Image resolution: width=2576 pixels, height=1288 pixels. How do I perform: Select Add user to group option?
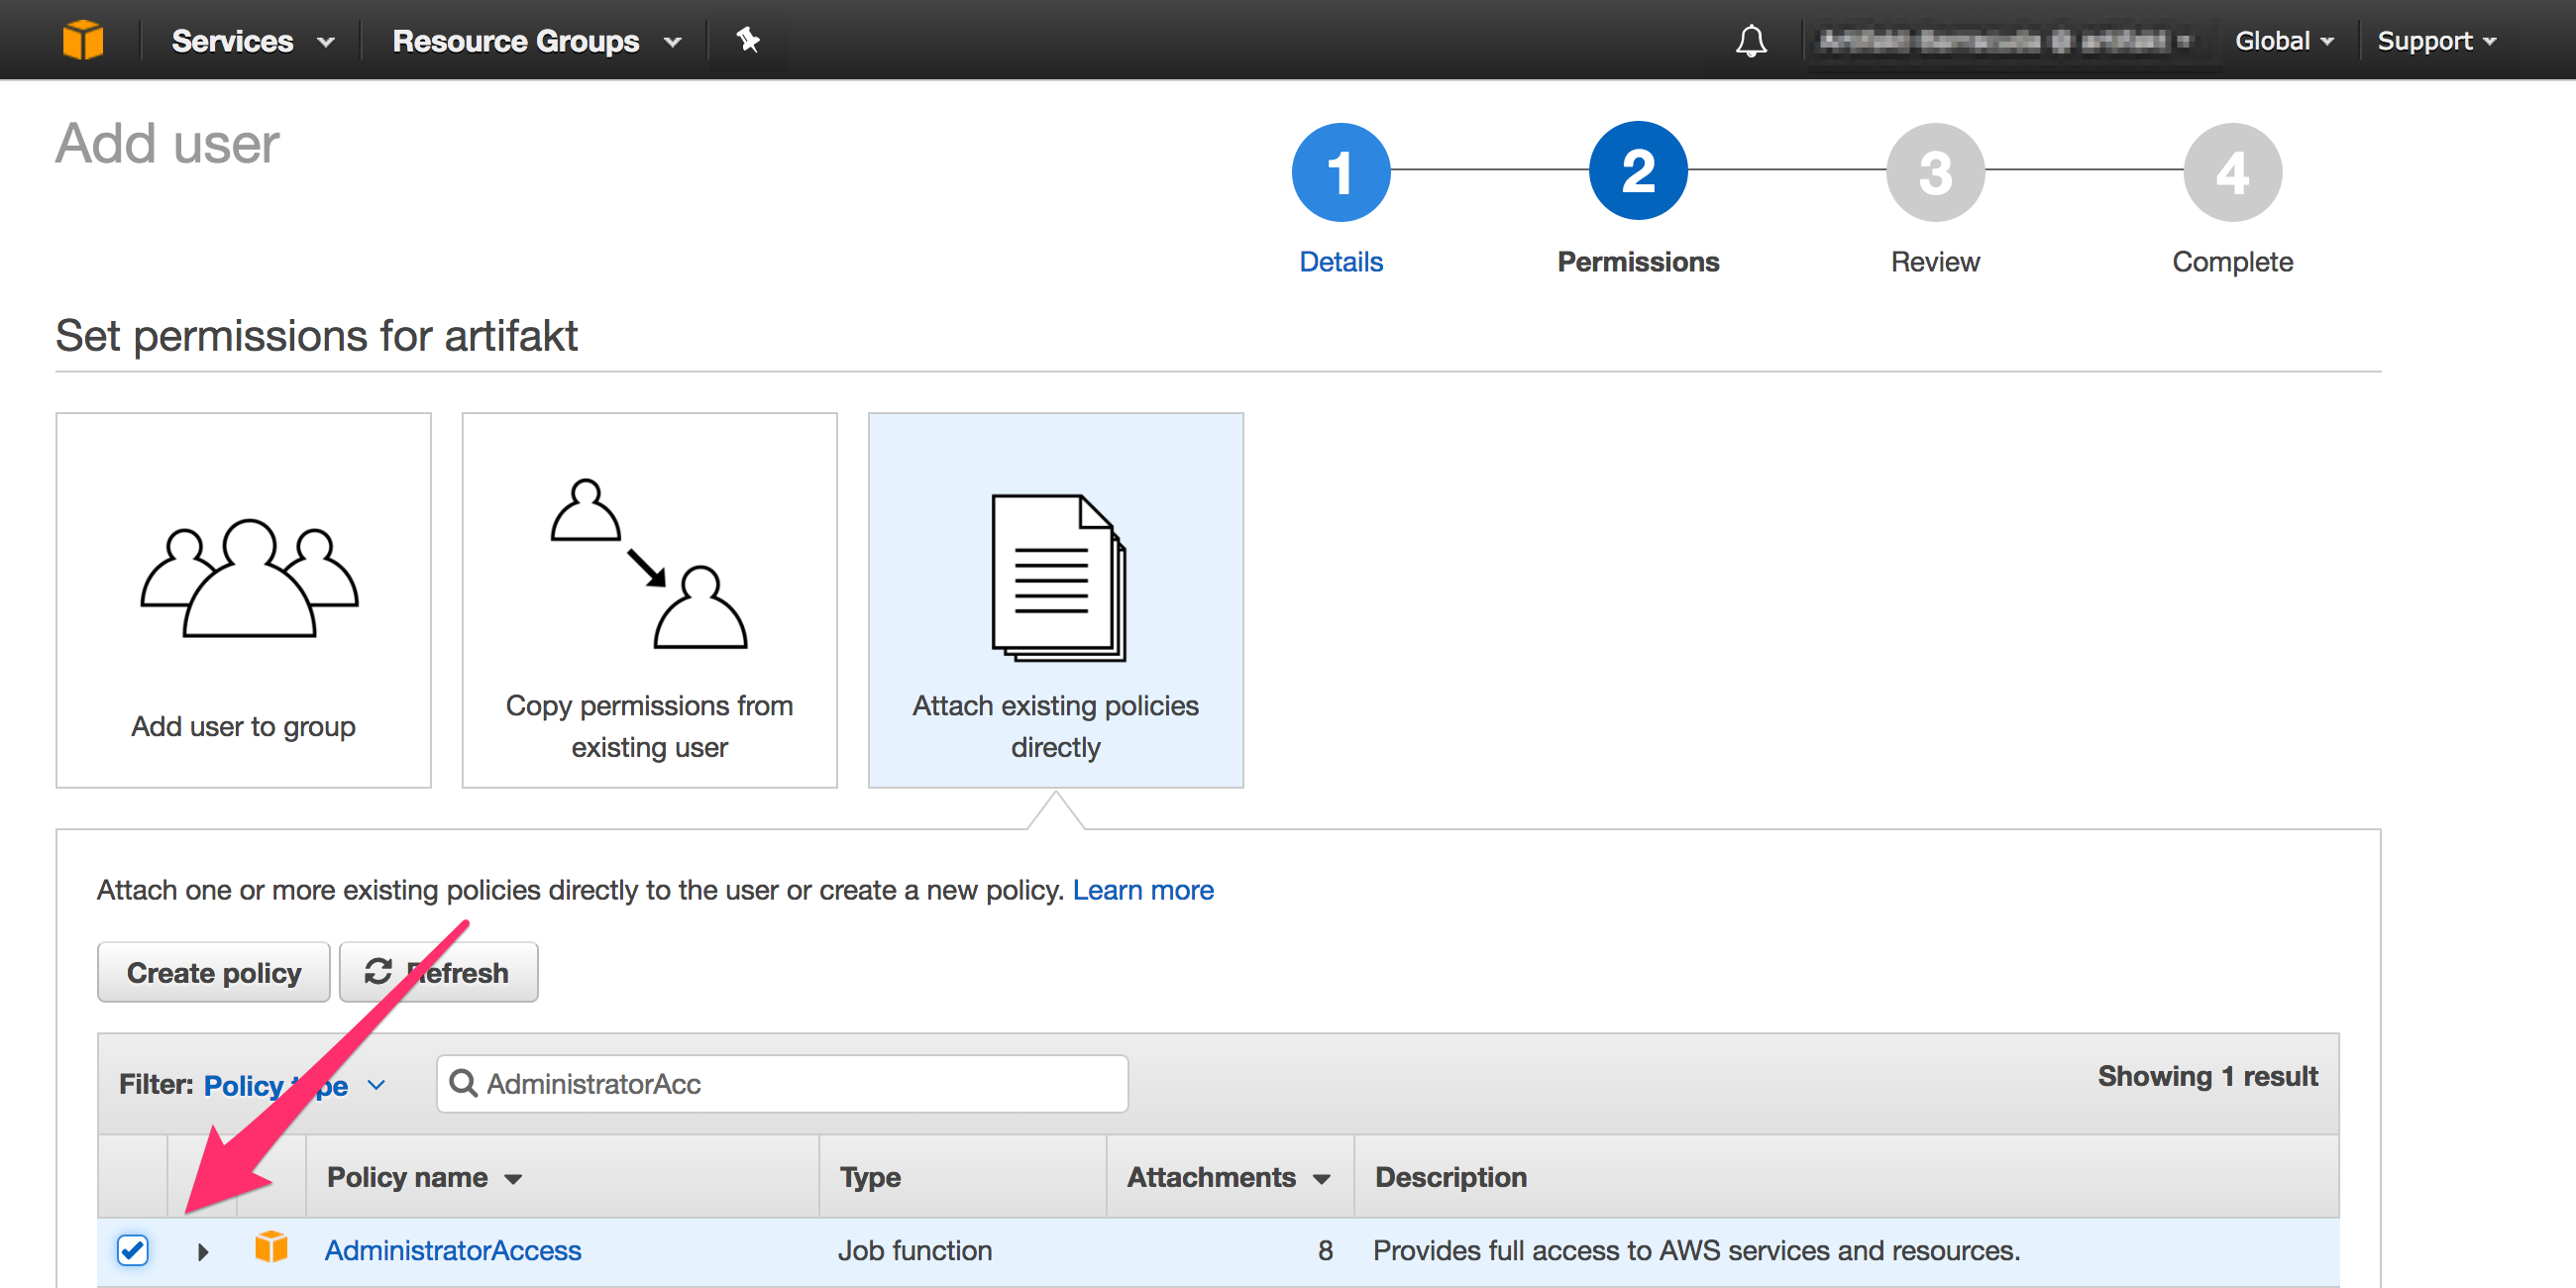click(x=243, y=600)
